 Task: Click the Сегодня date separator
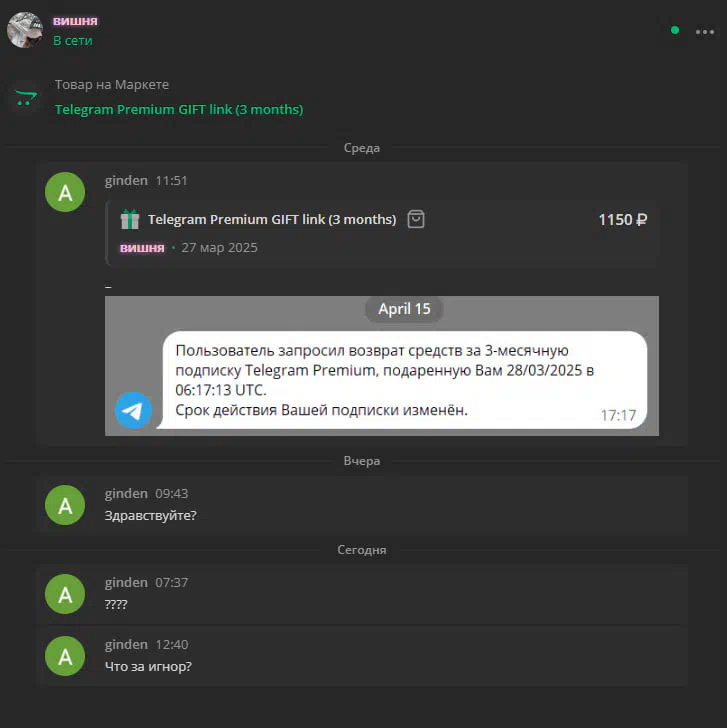click(362, 550)
